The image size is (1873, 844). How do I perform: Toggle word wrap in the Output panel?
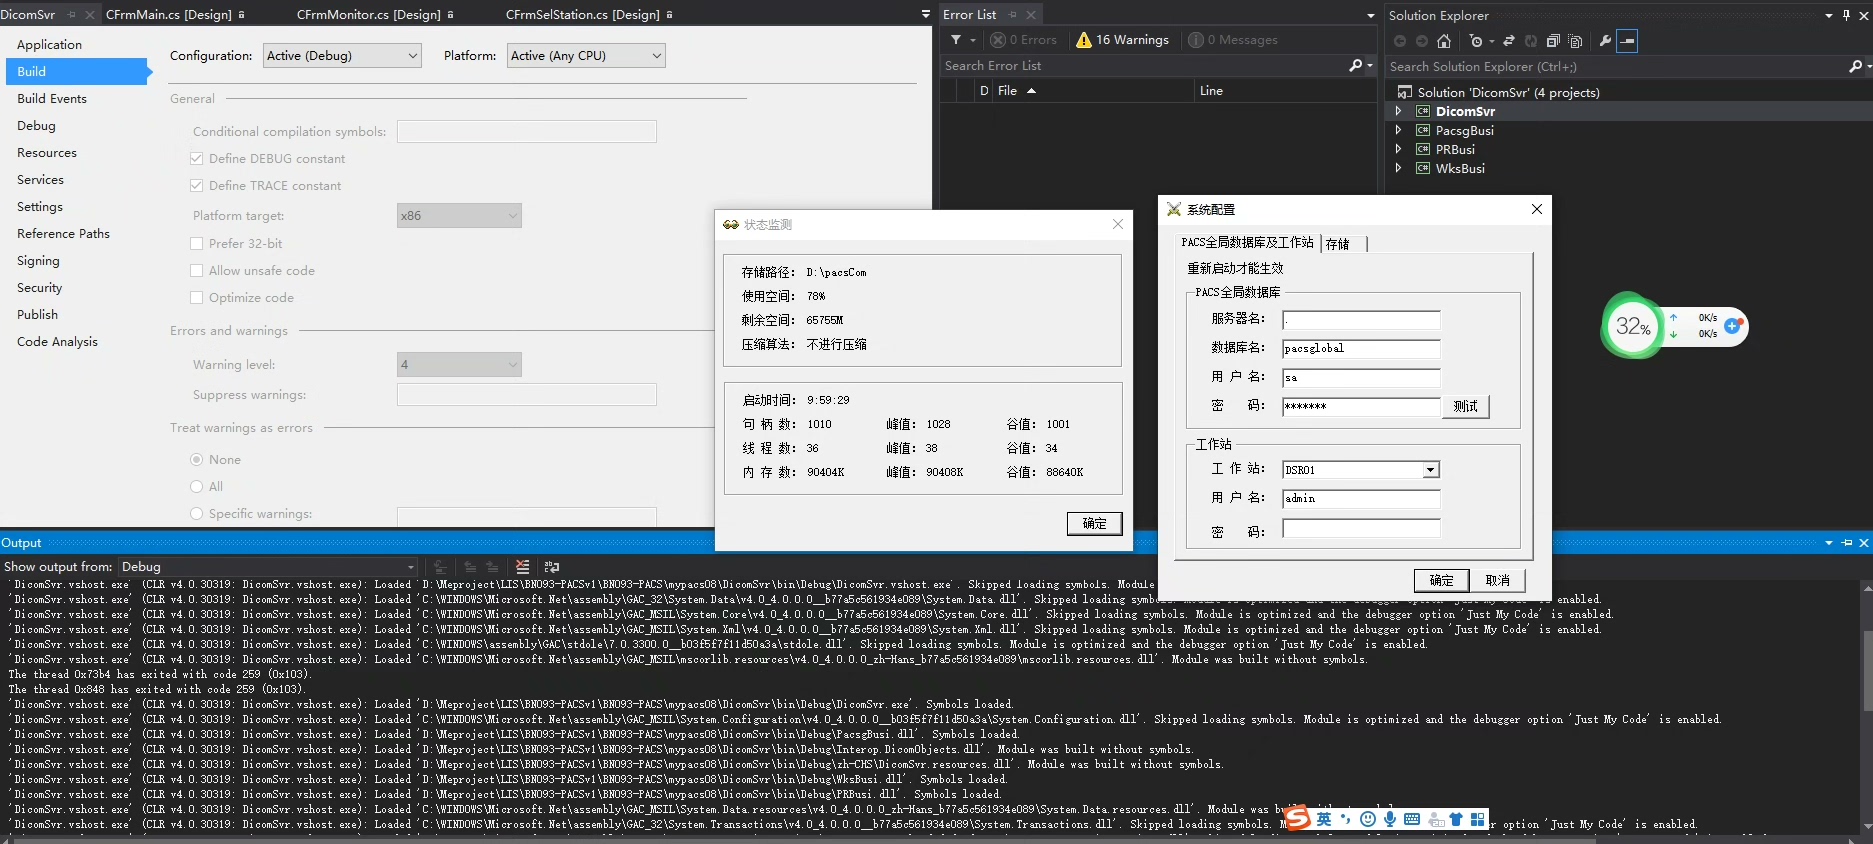pyautogui.click(x=552, y=567)
